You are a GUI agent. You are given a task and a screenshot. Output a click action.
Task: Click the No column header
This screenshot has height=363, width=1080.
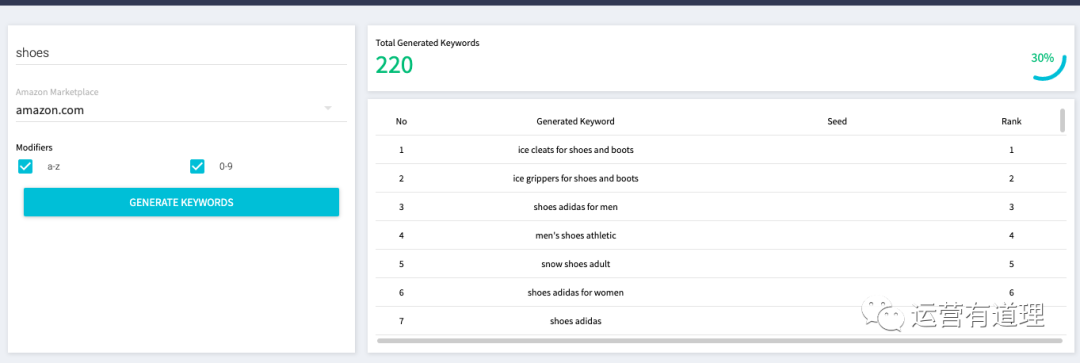pyautogui.click(x=402, y=121)
